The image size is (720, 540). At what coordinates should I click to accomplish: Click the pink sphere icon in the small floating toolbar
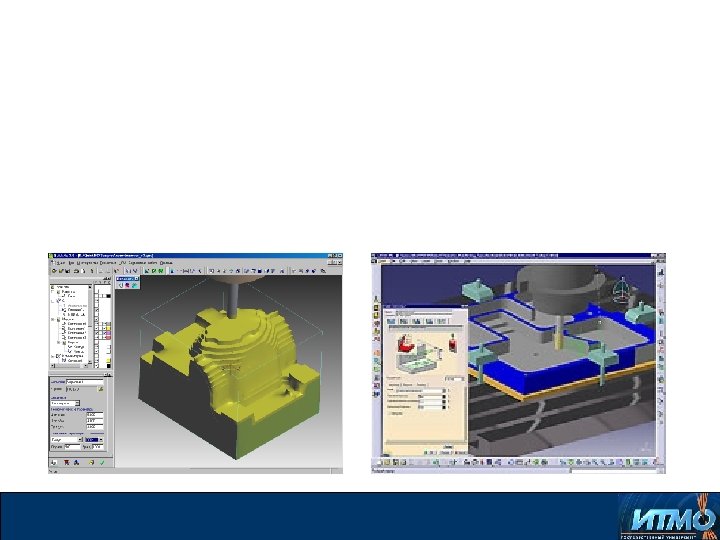pyautogui.click(x=127, y=285)
